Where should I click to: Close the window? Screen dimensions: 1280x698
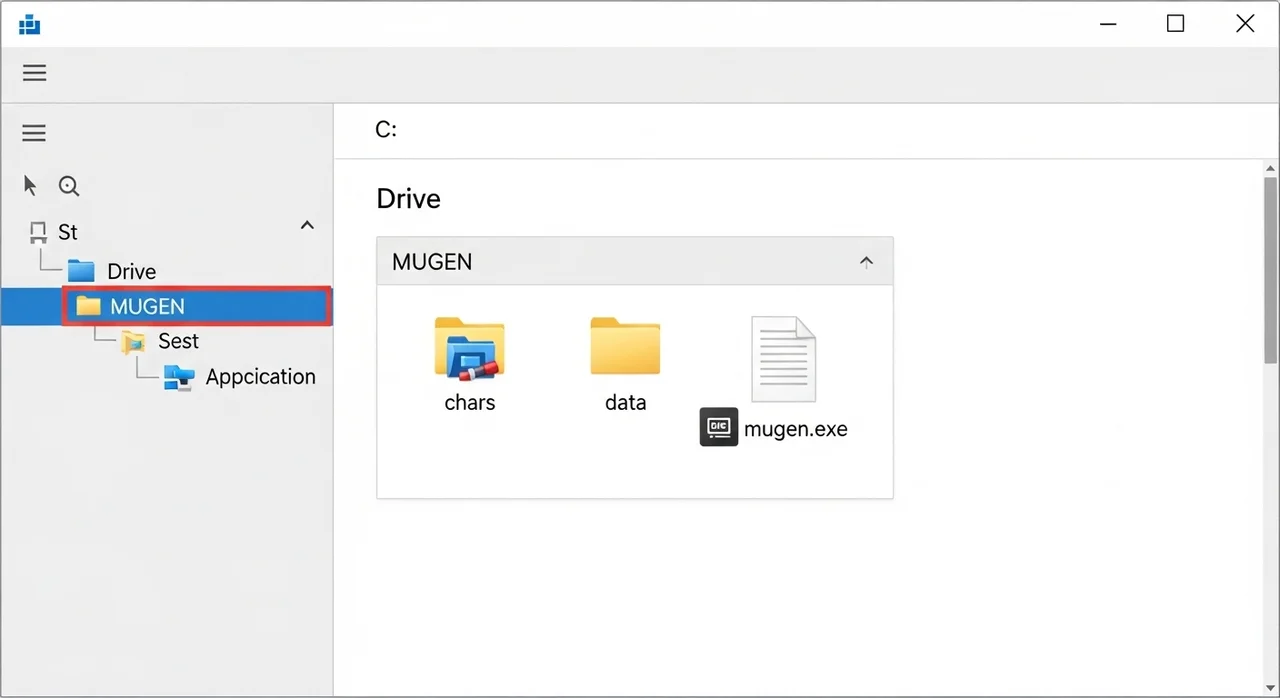tap(1245, 24)
